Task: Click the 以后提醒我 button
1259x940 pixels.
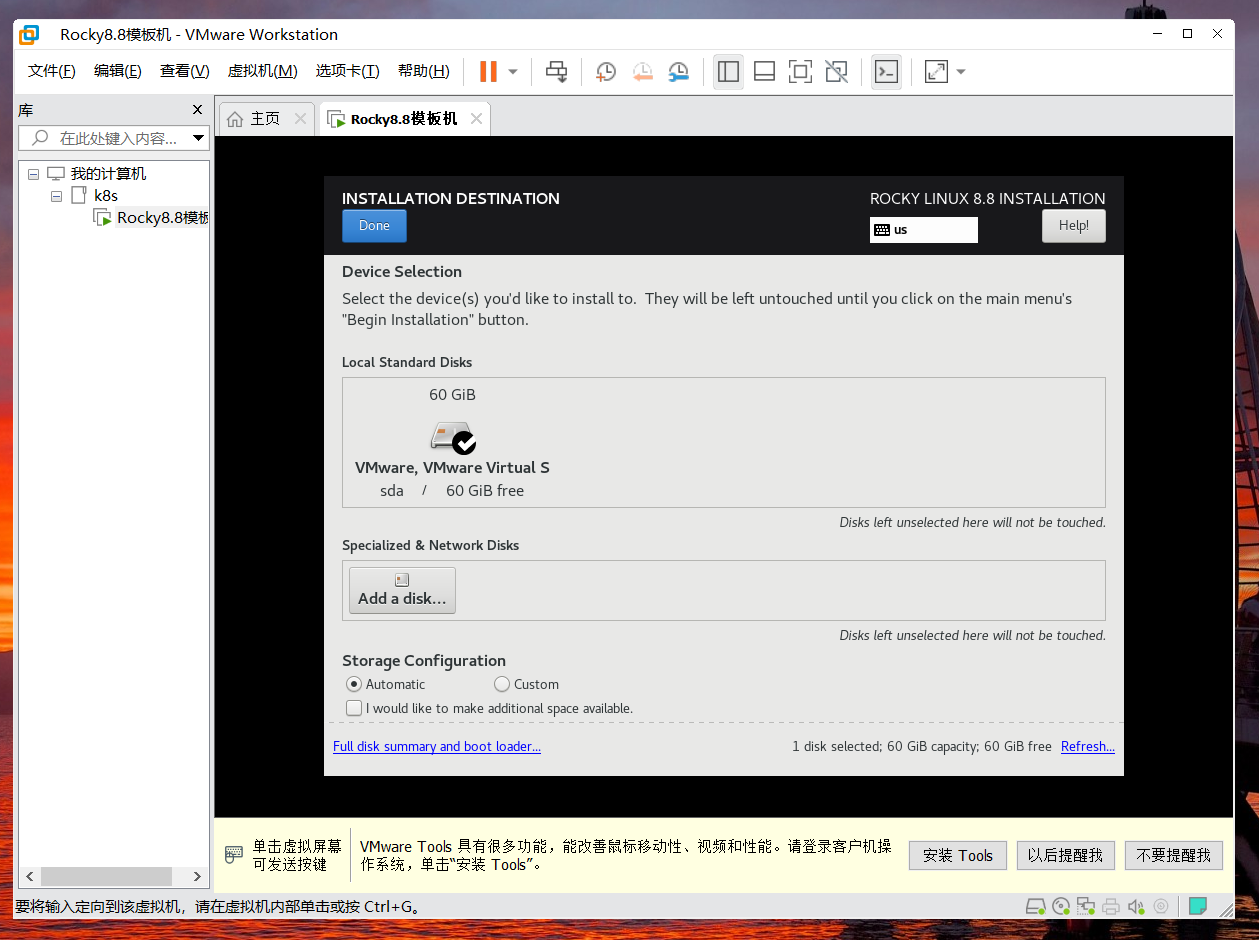Action: (x=1065, y=855)
